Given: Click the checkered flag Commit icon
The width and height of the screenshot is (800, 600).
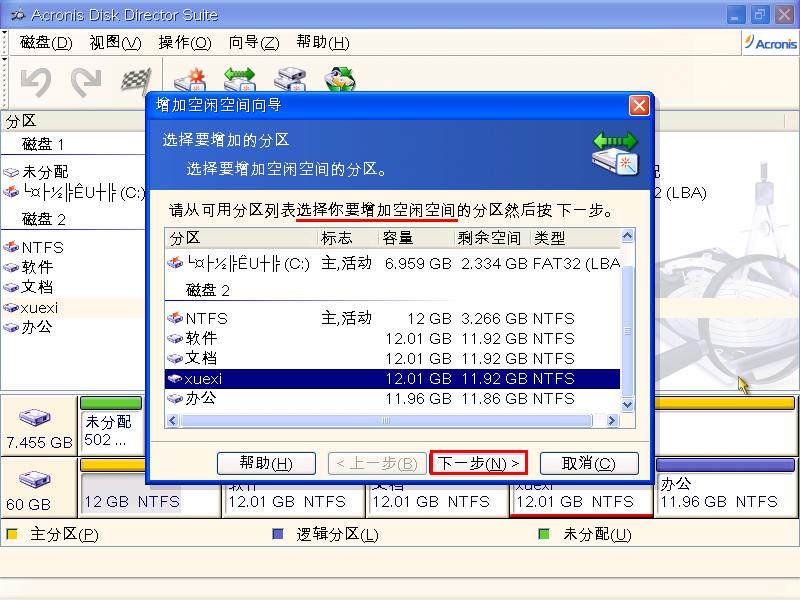Looking at the screenshot, I should [x=136, y=81].
